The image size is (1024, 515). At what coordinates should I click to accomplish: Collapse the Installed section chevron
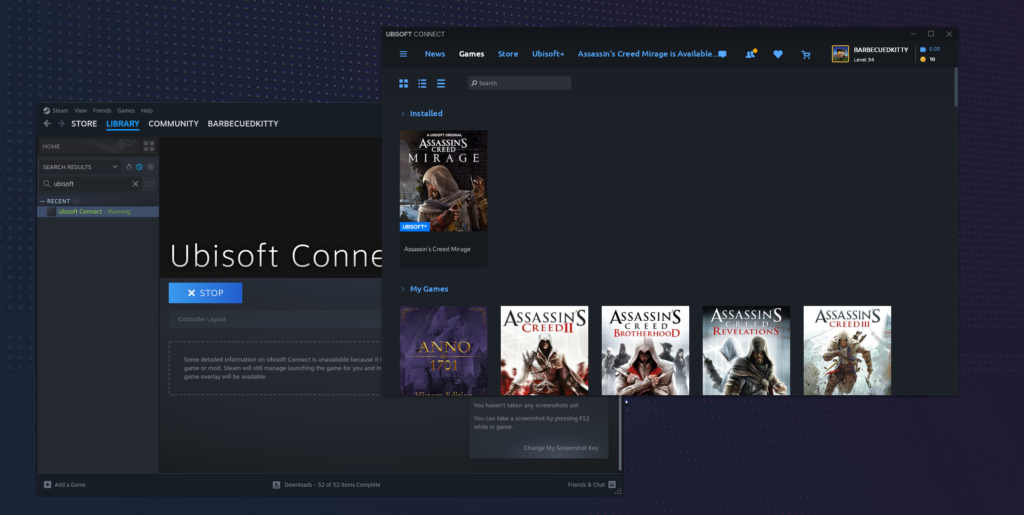(402, 114)
